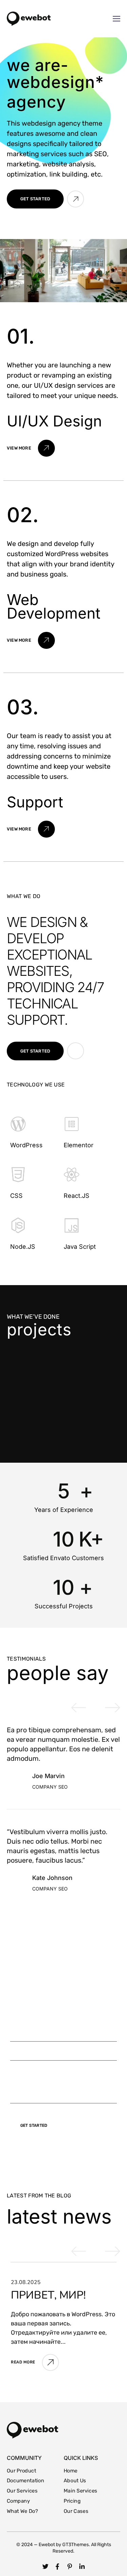The height and width of the screenshot is (2576, 127).
Task: Click the Web Development View More arrow
Action: click(46, 640)
